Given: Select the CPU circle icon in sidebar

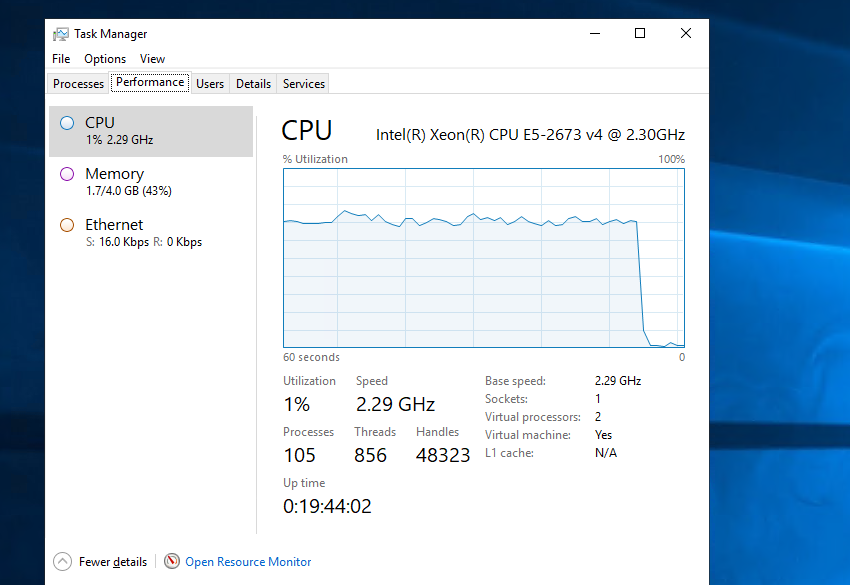Looking at the screenshot, I should pos(67,123).
